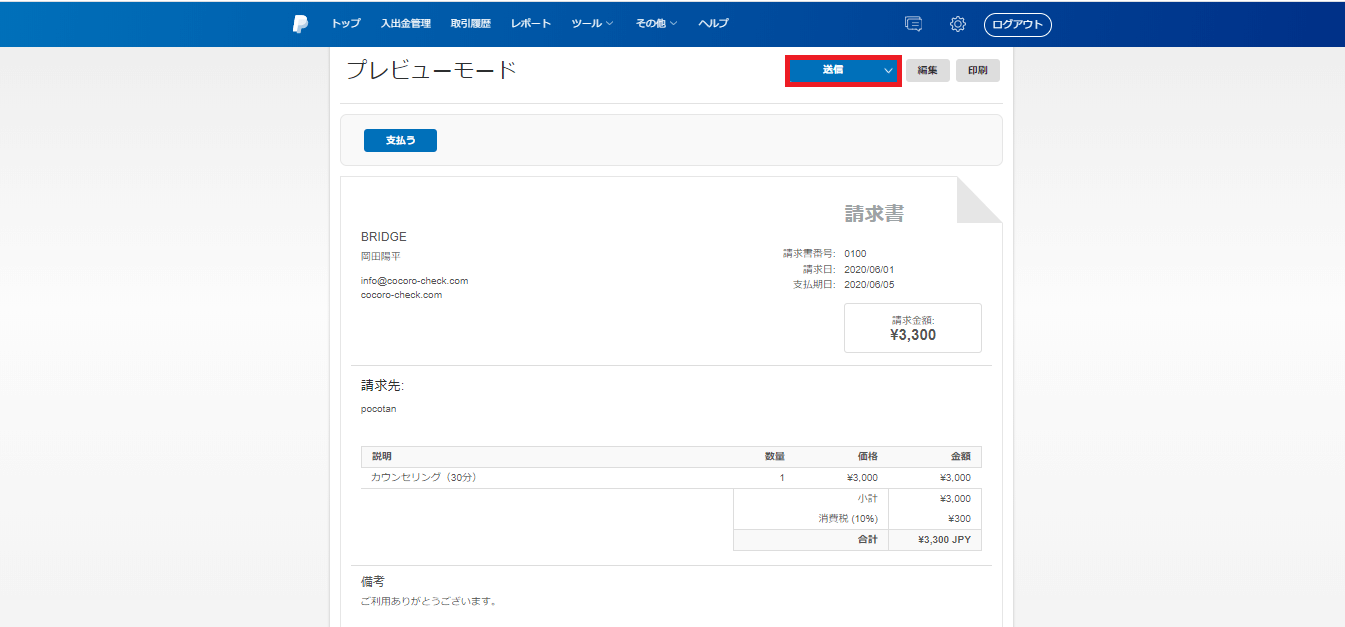
Task: Go to the トップ page
Action: tap(346, 24)
